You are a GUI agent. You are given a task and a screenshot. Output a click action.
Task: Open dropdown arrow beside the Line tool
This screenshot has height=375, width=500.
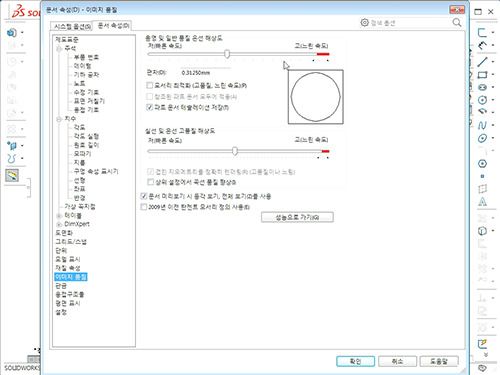pos(493,62)
